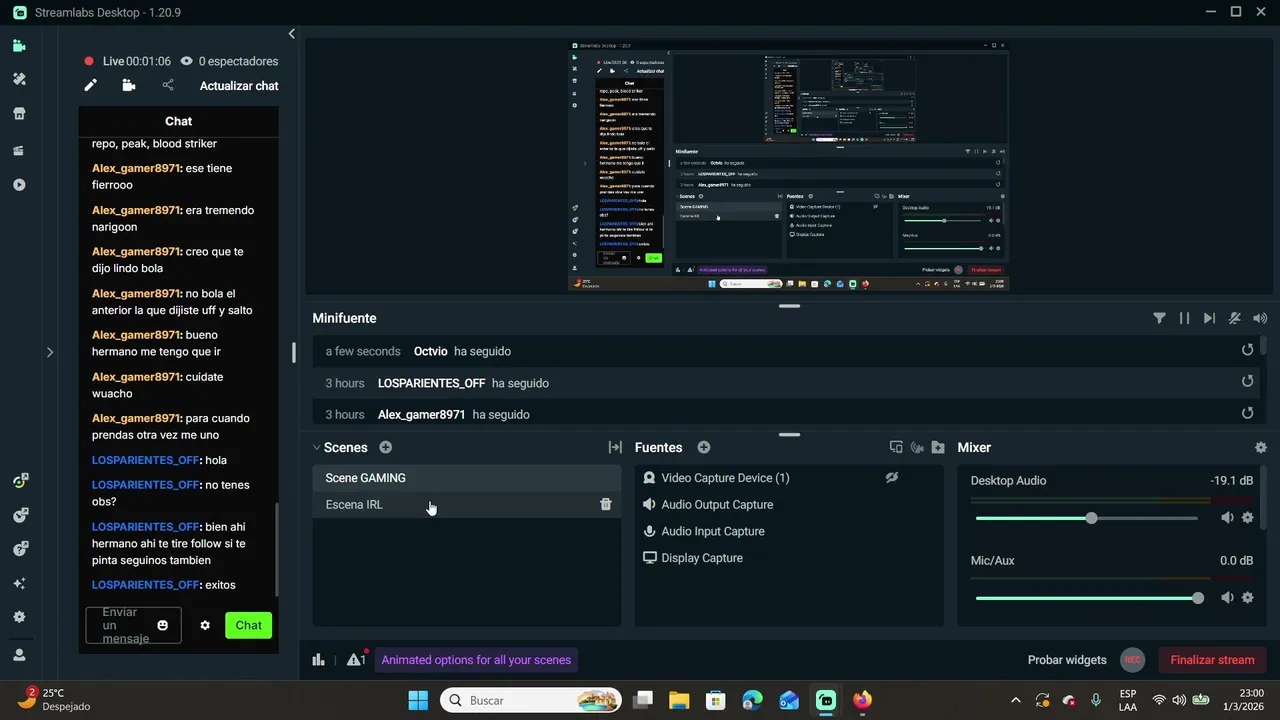Click the taskbar Buscar search box

(532, 700)
